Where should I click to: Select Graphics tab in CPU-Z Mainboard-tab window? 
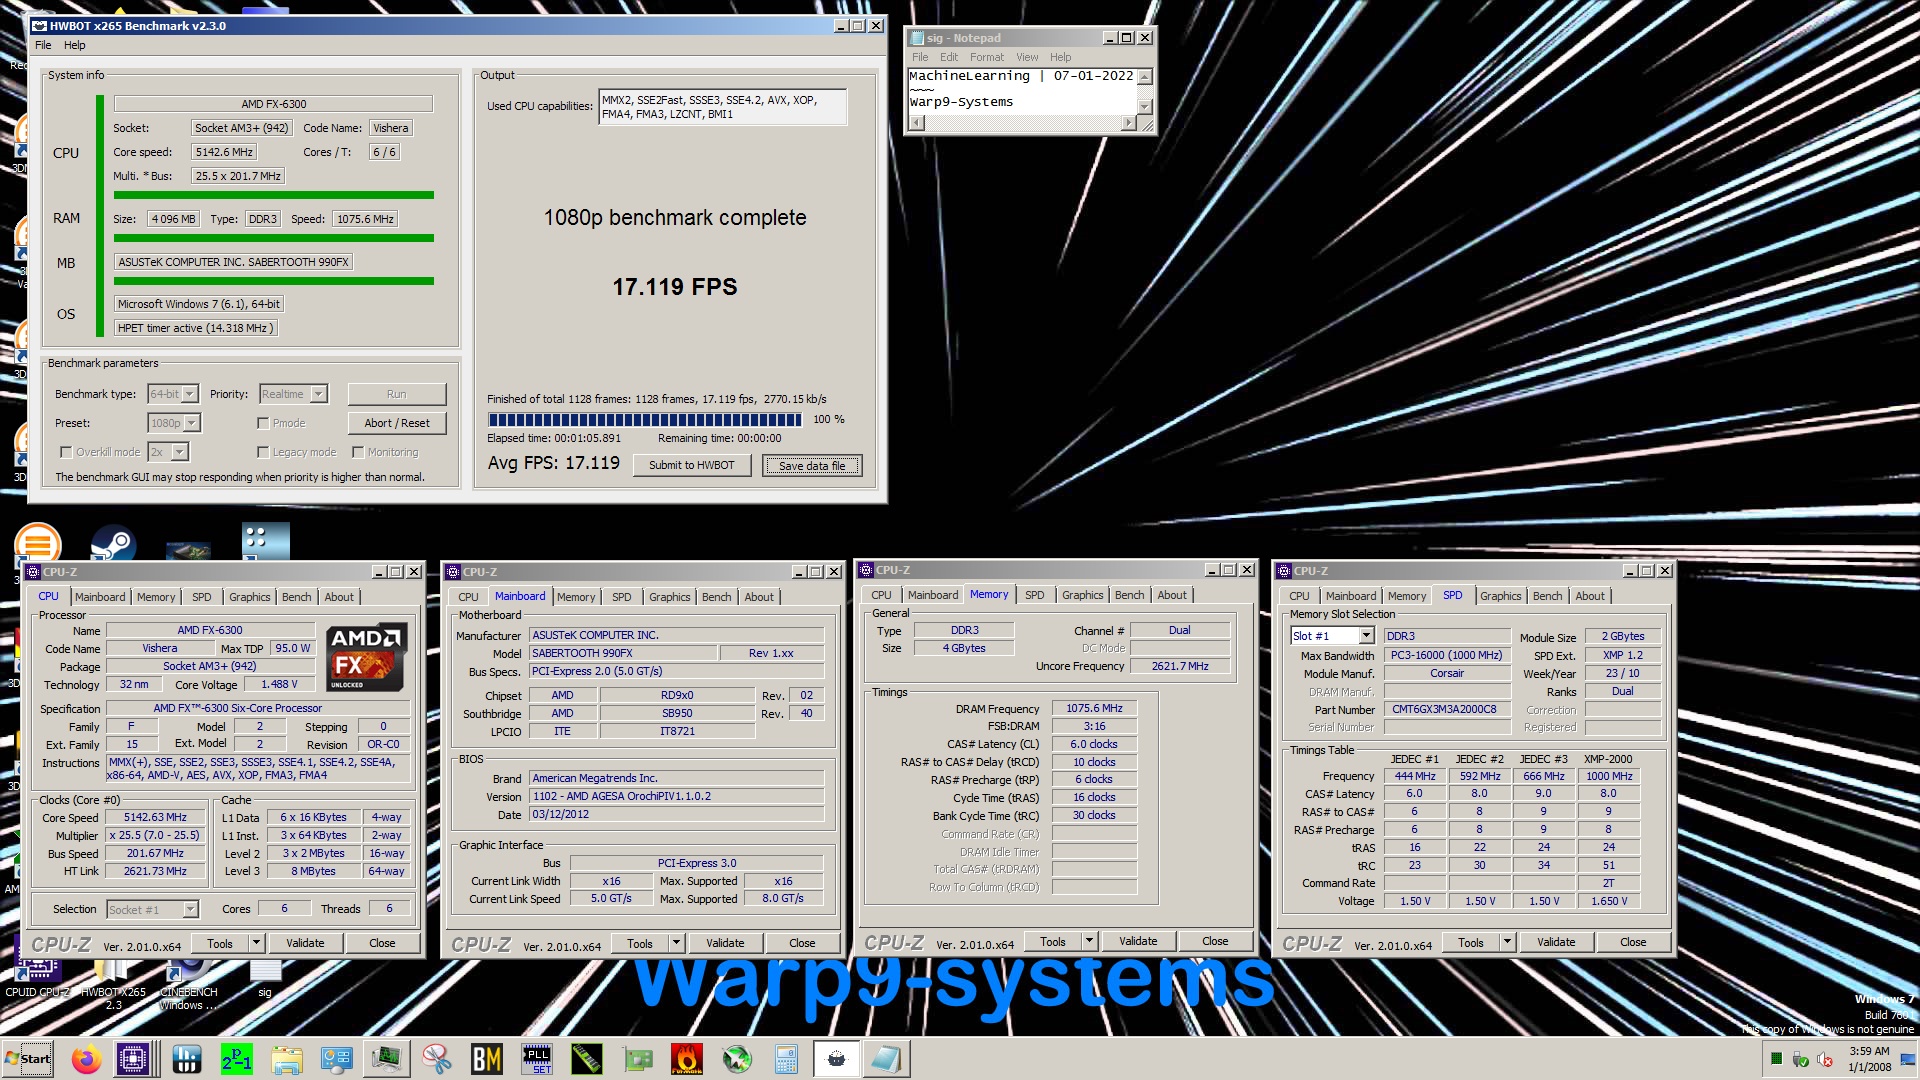pos(669,597)
